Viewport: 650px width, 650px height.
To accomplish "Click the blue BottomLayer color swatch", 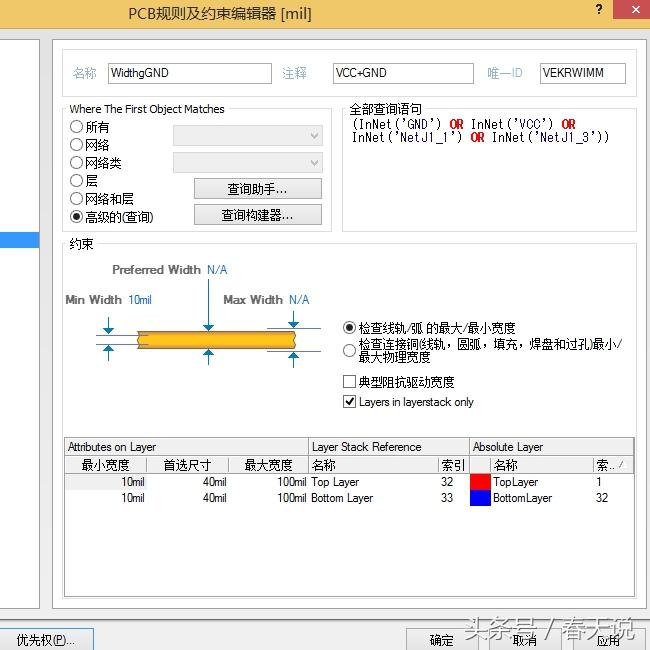I will tap(480, 498).
